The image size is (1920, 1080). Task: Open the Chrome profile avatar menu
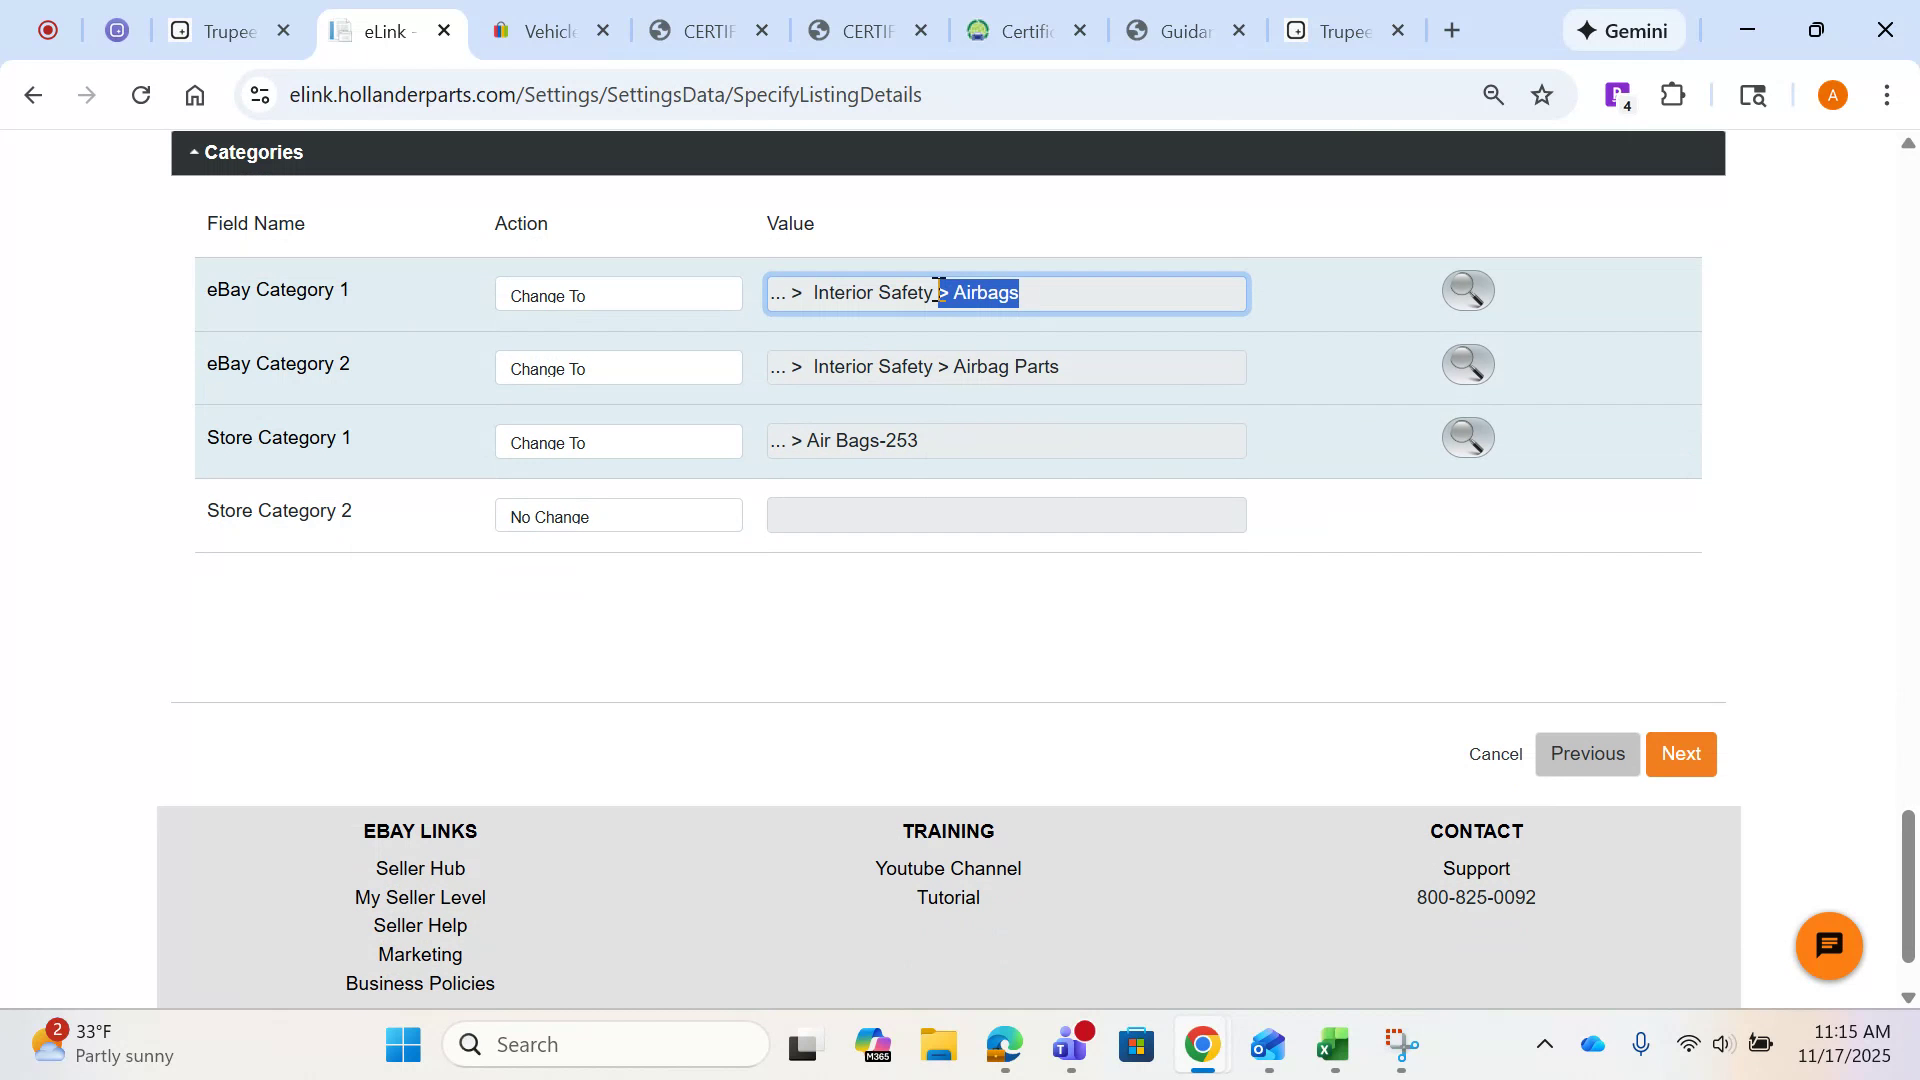tap(1831, 94)
